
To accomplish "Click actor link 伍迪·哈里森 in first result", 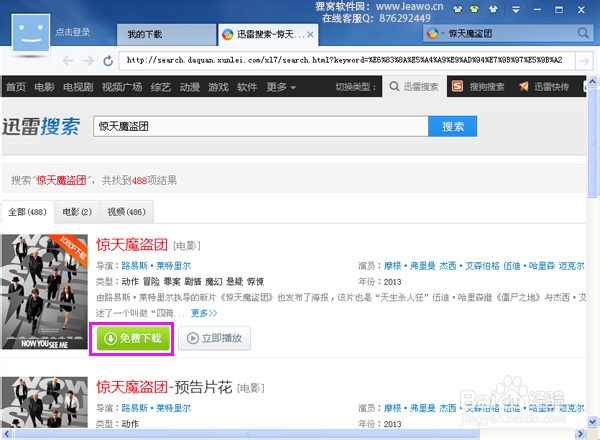I will click(x=529, y=266).
